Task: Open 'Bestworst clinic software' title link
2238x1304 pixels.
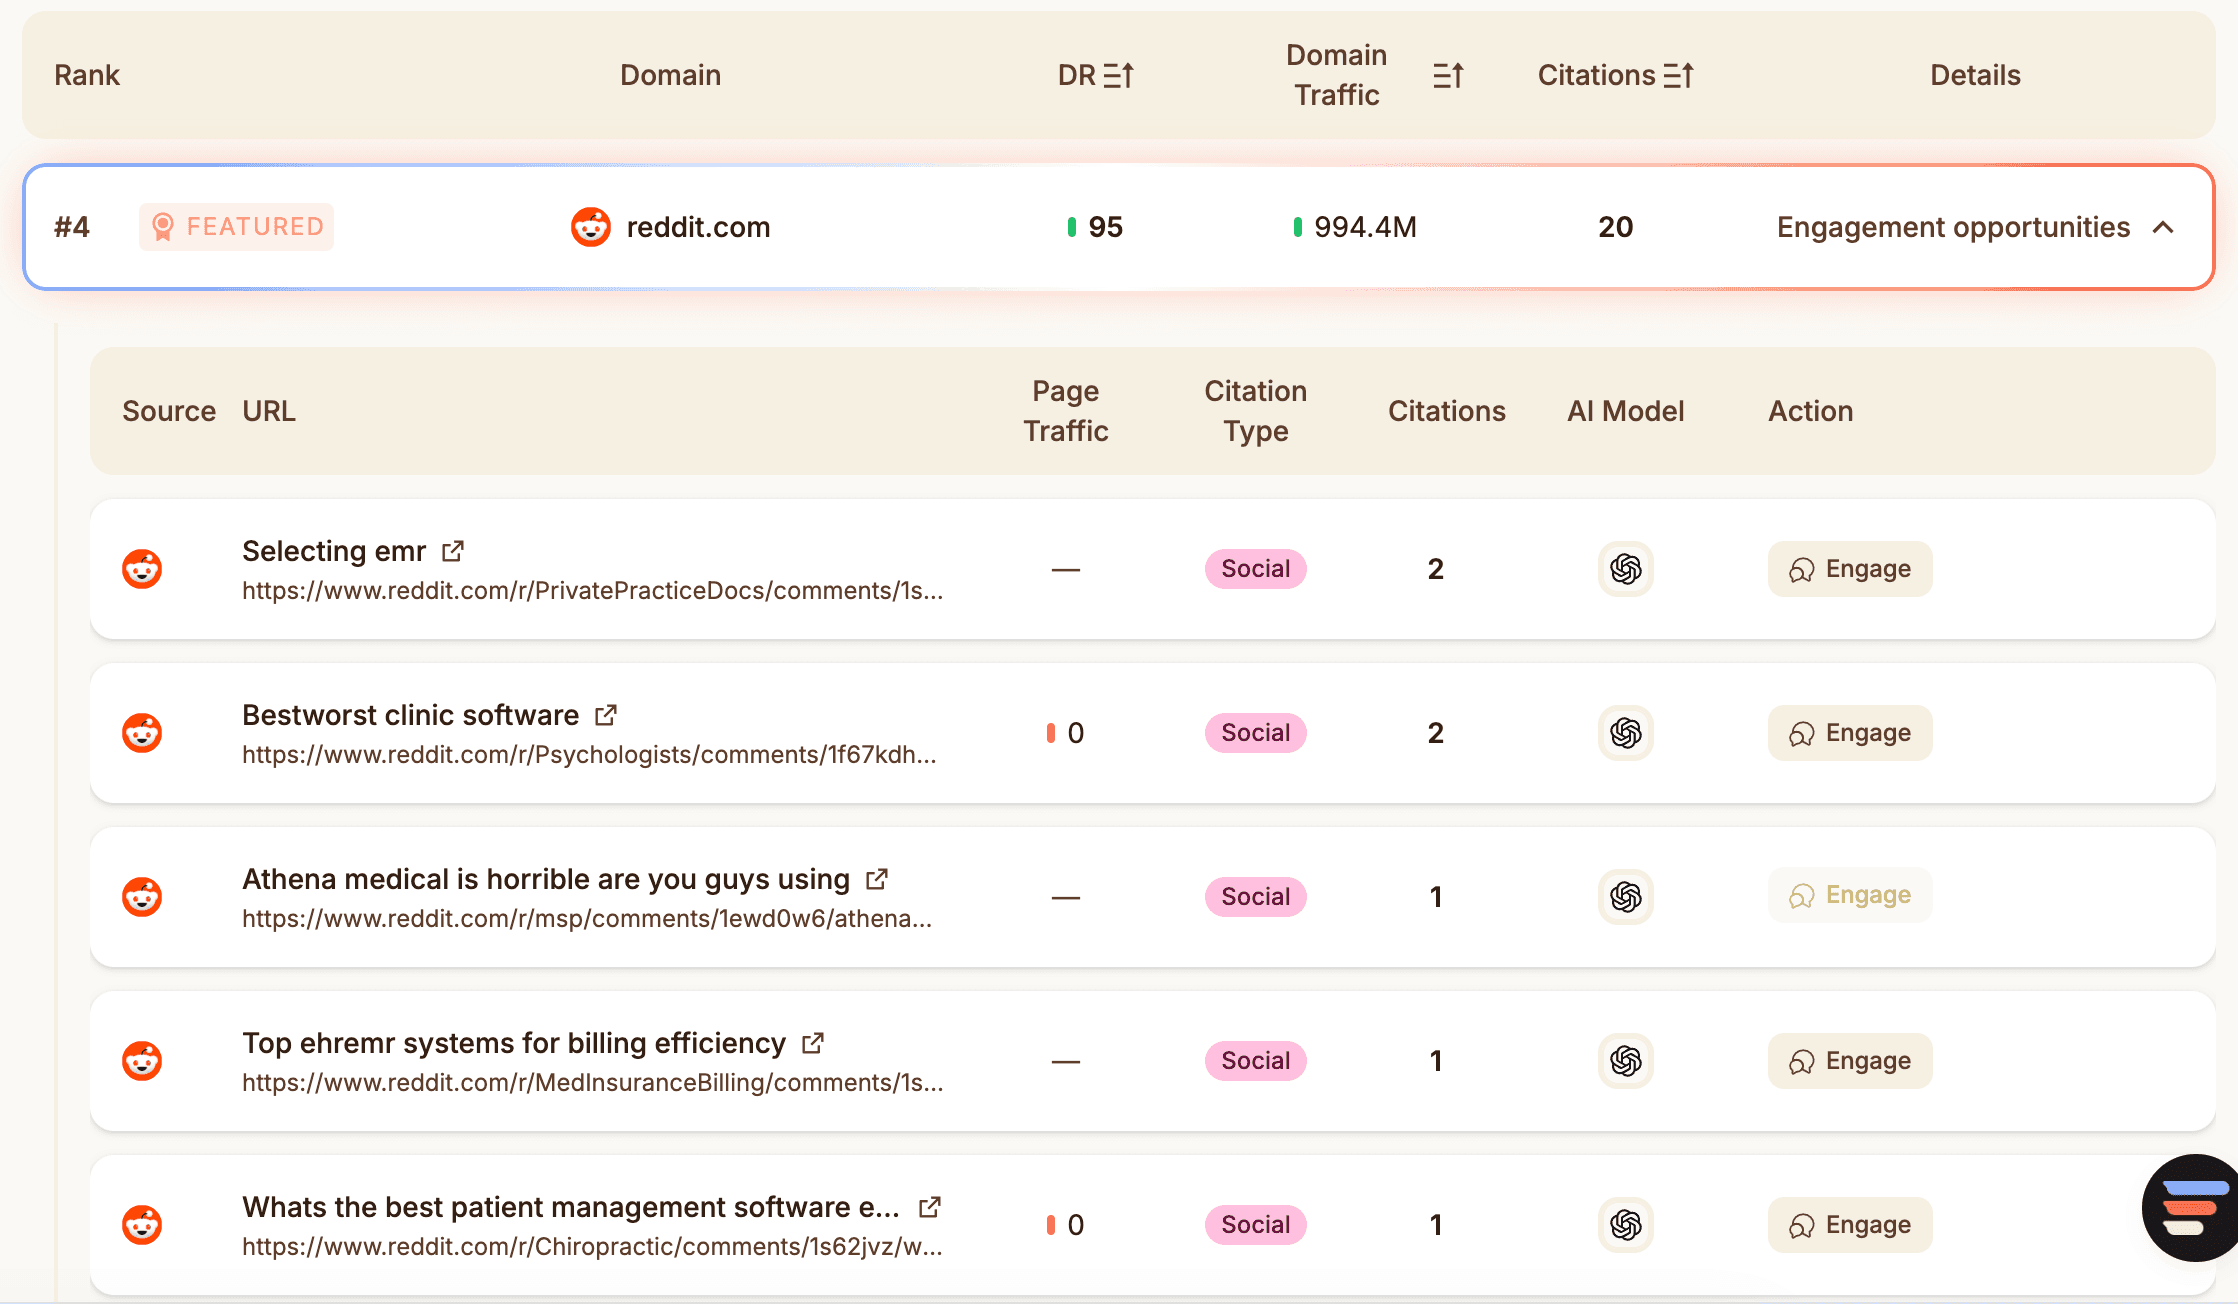Action: click(x=411, y=715)
